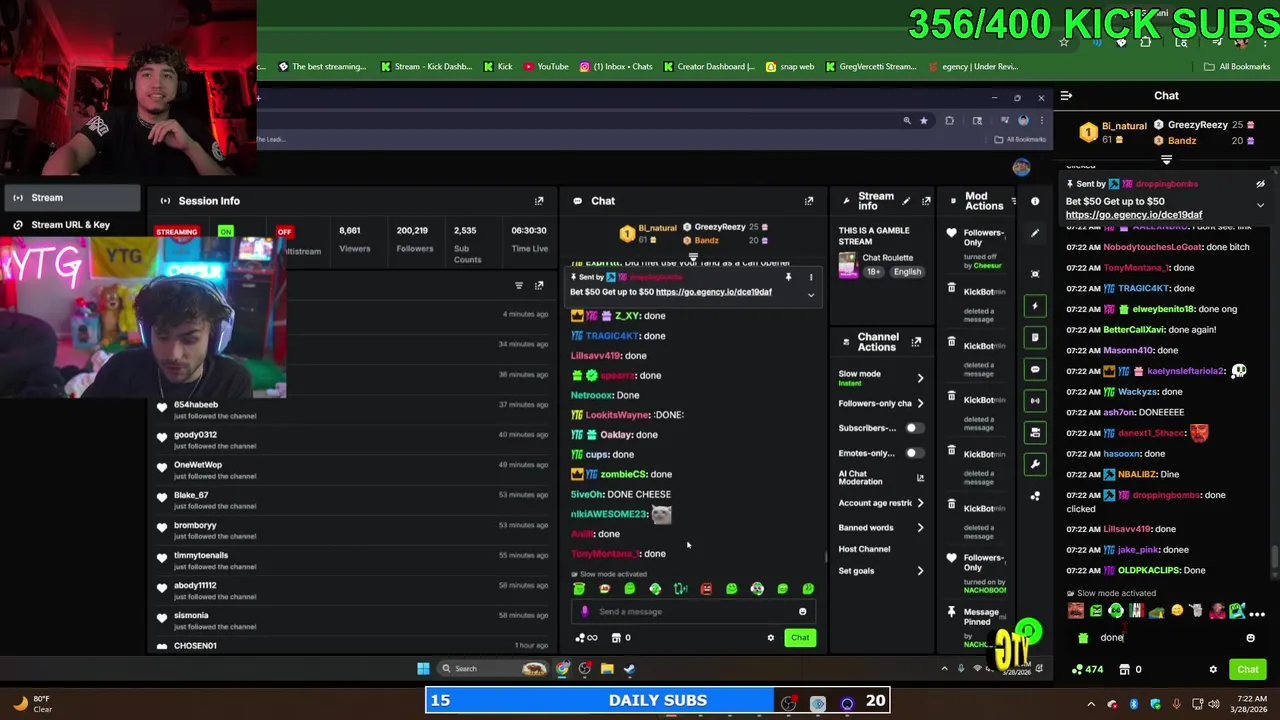The width and height of the screenshot is (1280, 720).
Task: Edit Stream info with the pencil icon
Action: 906,201
